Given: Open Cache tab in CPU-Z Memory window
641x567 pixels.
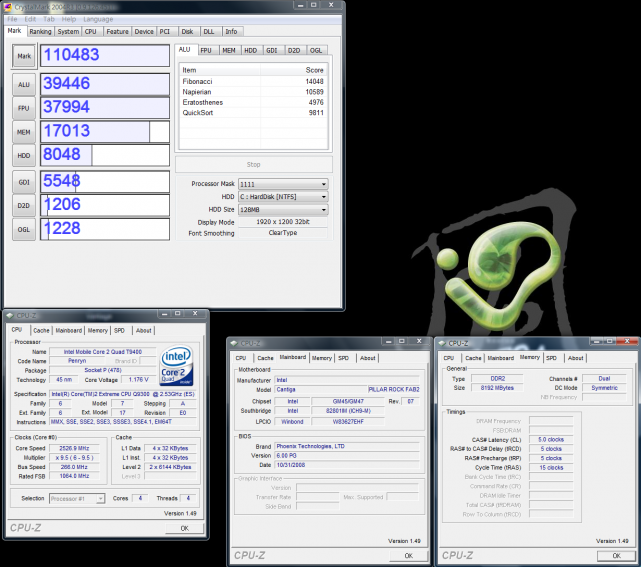Looking at the screenshot, I should click(x=473, y=358).
